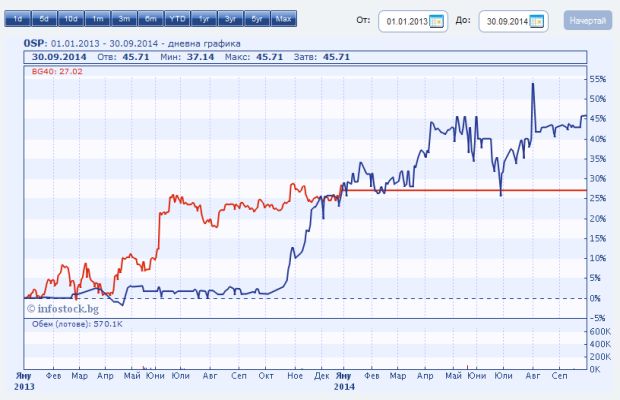Screen dimensions: 620x400
Task: Select the 1d time range button
Action: tap(17, 19)
